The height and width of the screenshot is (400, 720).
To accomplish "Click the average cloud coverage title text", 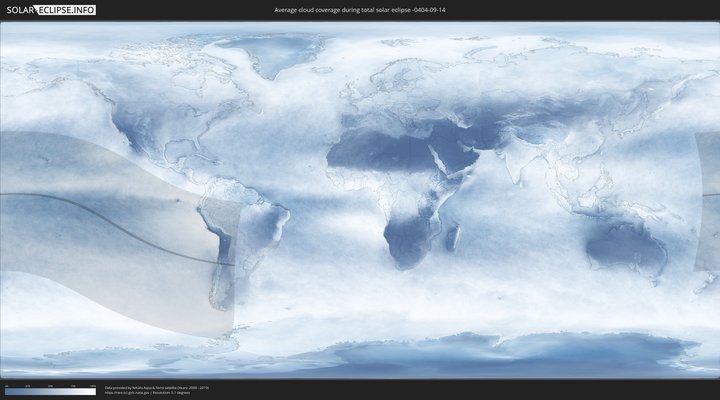I will pos(360,9).
